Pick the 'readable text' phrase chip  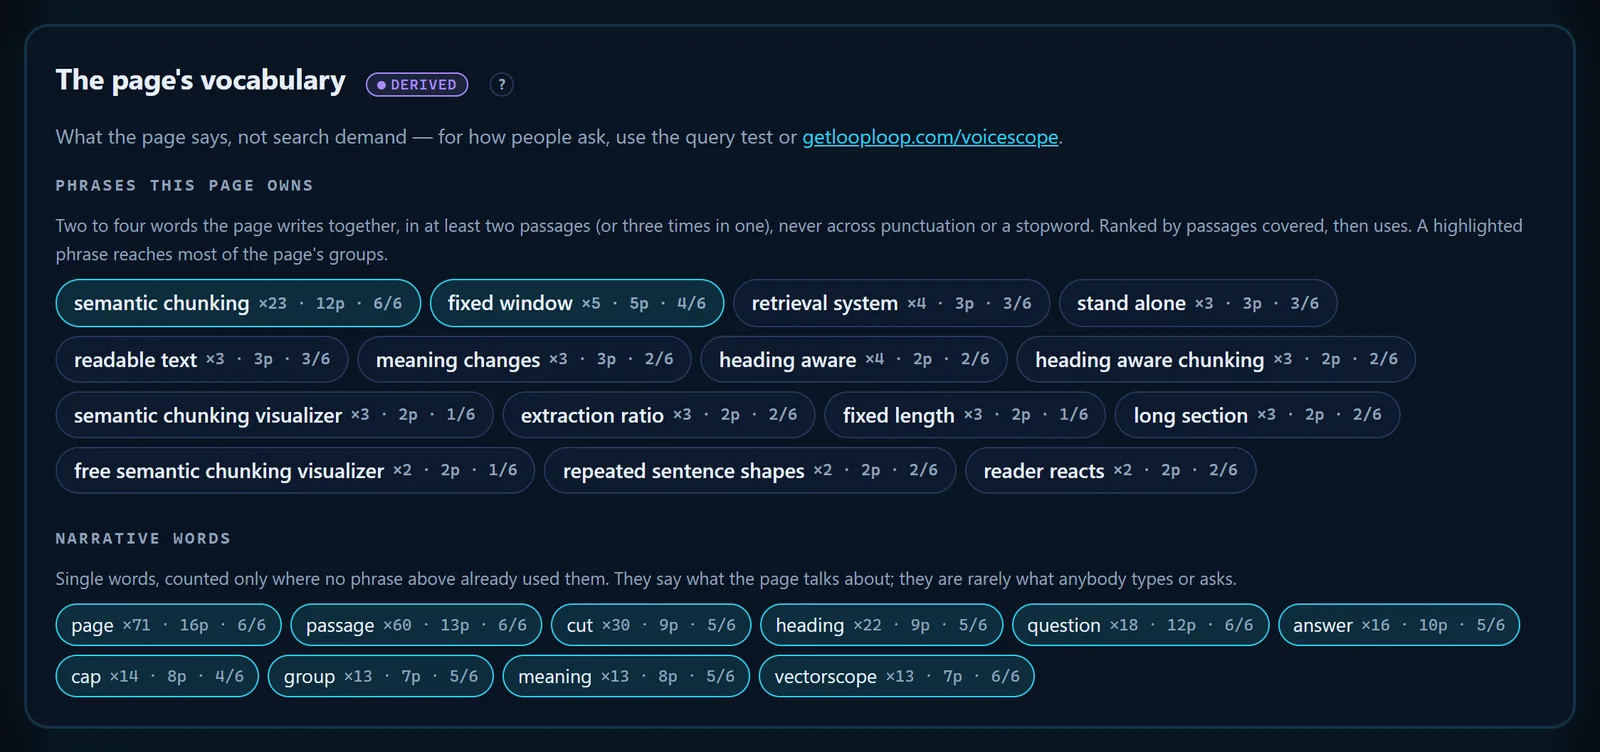[x=202, y=359]
